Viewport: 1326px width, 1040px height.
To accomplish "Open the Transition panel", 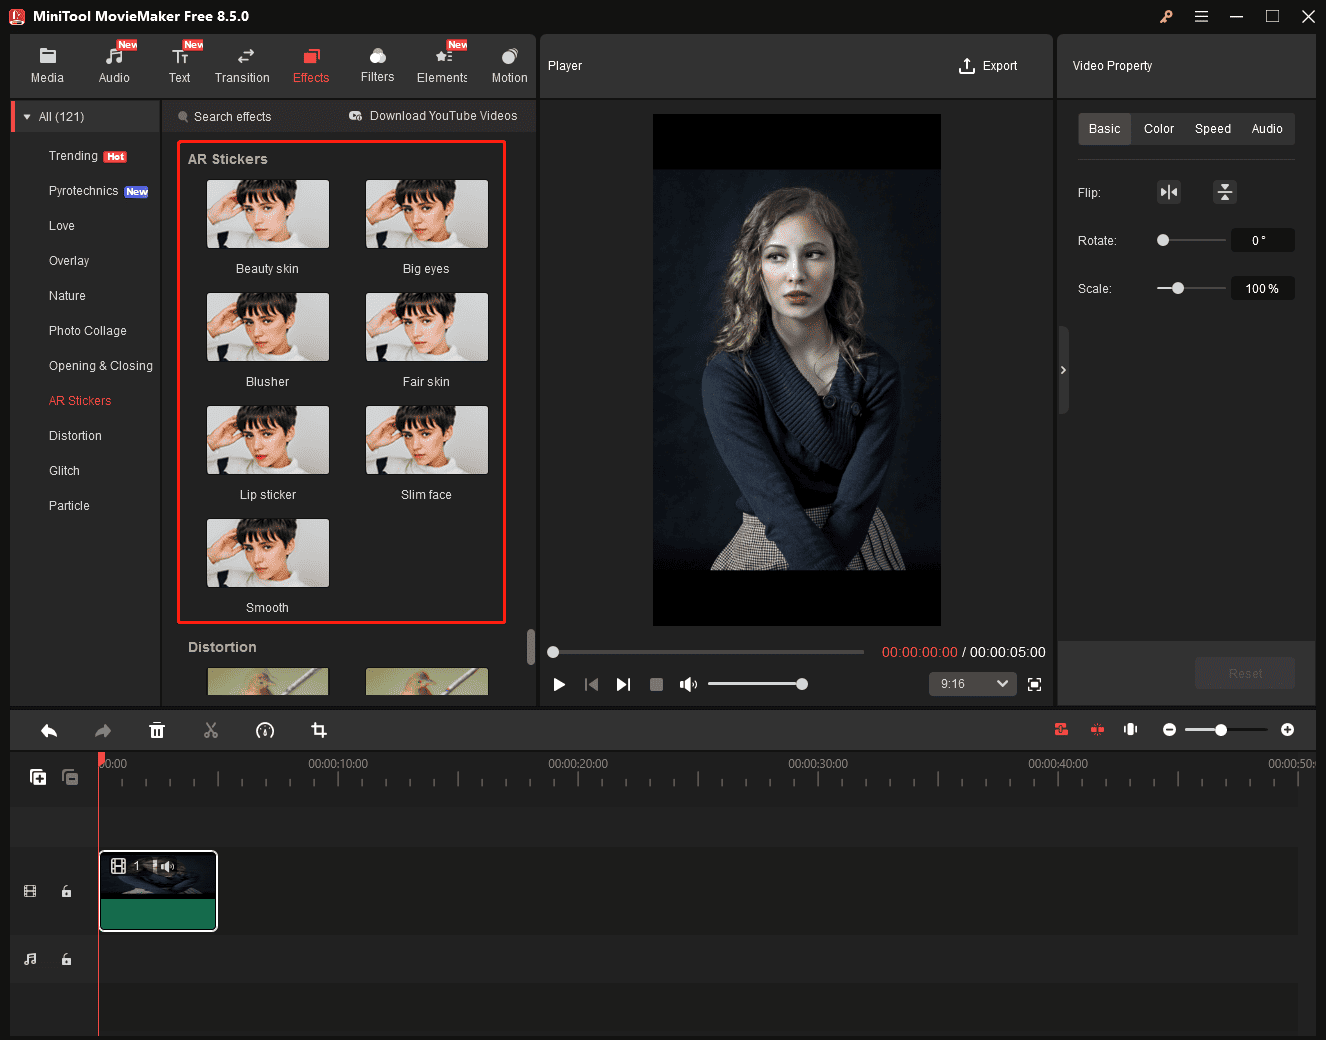I will coord(242,63).
